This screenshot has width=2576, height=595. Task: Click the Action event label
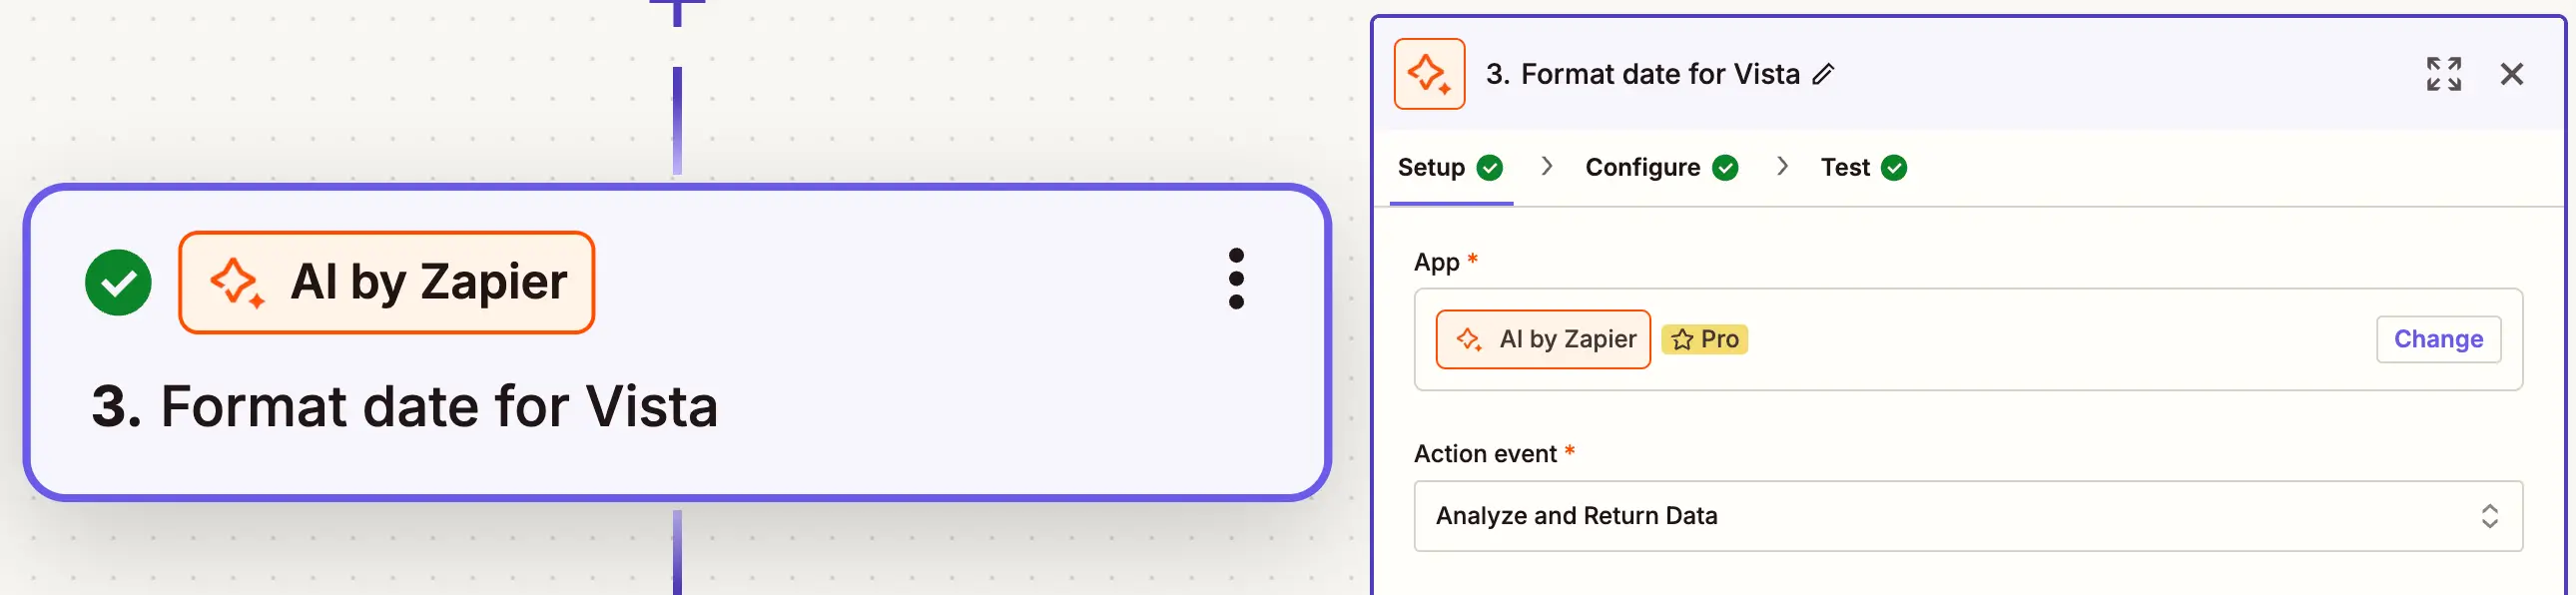(x=1484, y=454)
